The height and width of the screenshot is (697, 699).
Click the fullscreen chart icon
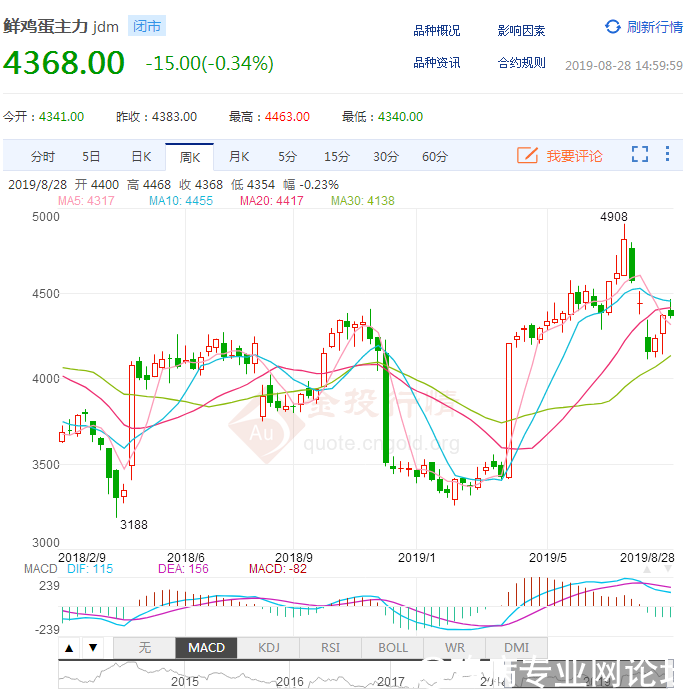tap(640, 155)
